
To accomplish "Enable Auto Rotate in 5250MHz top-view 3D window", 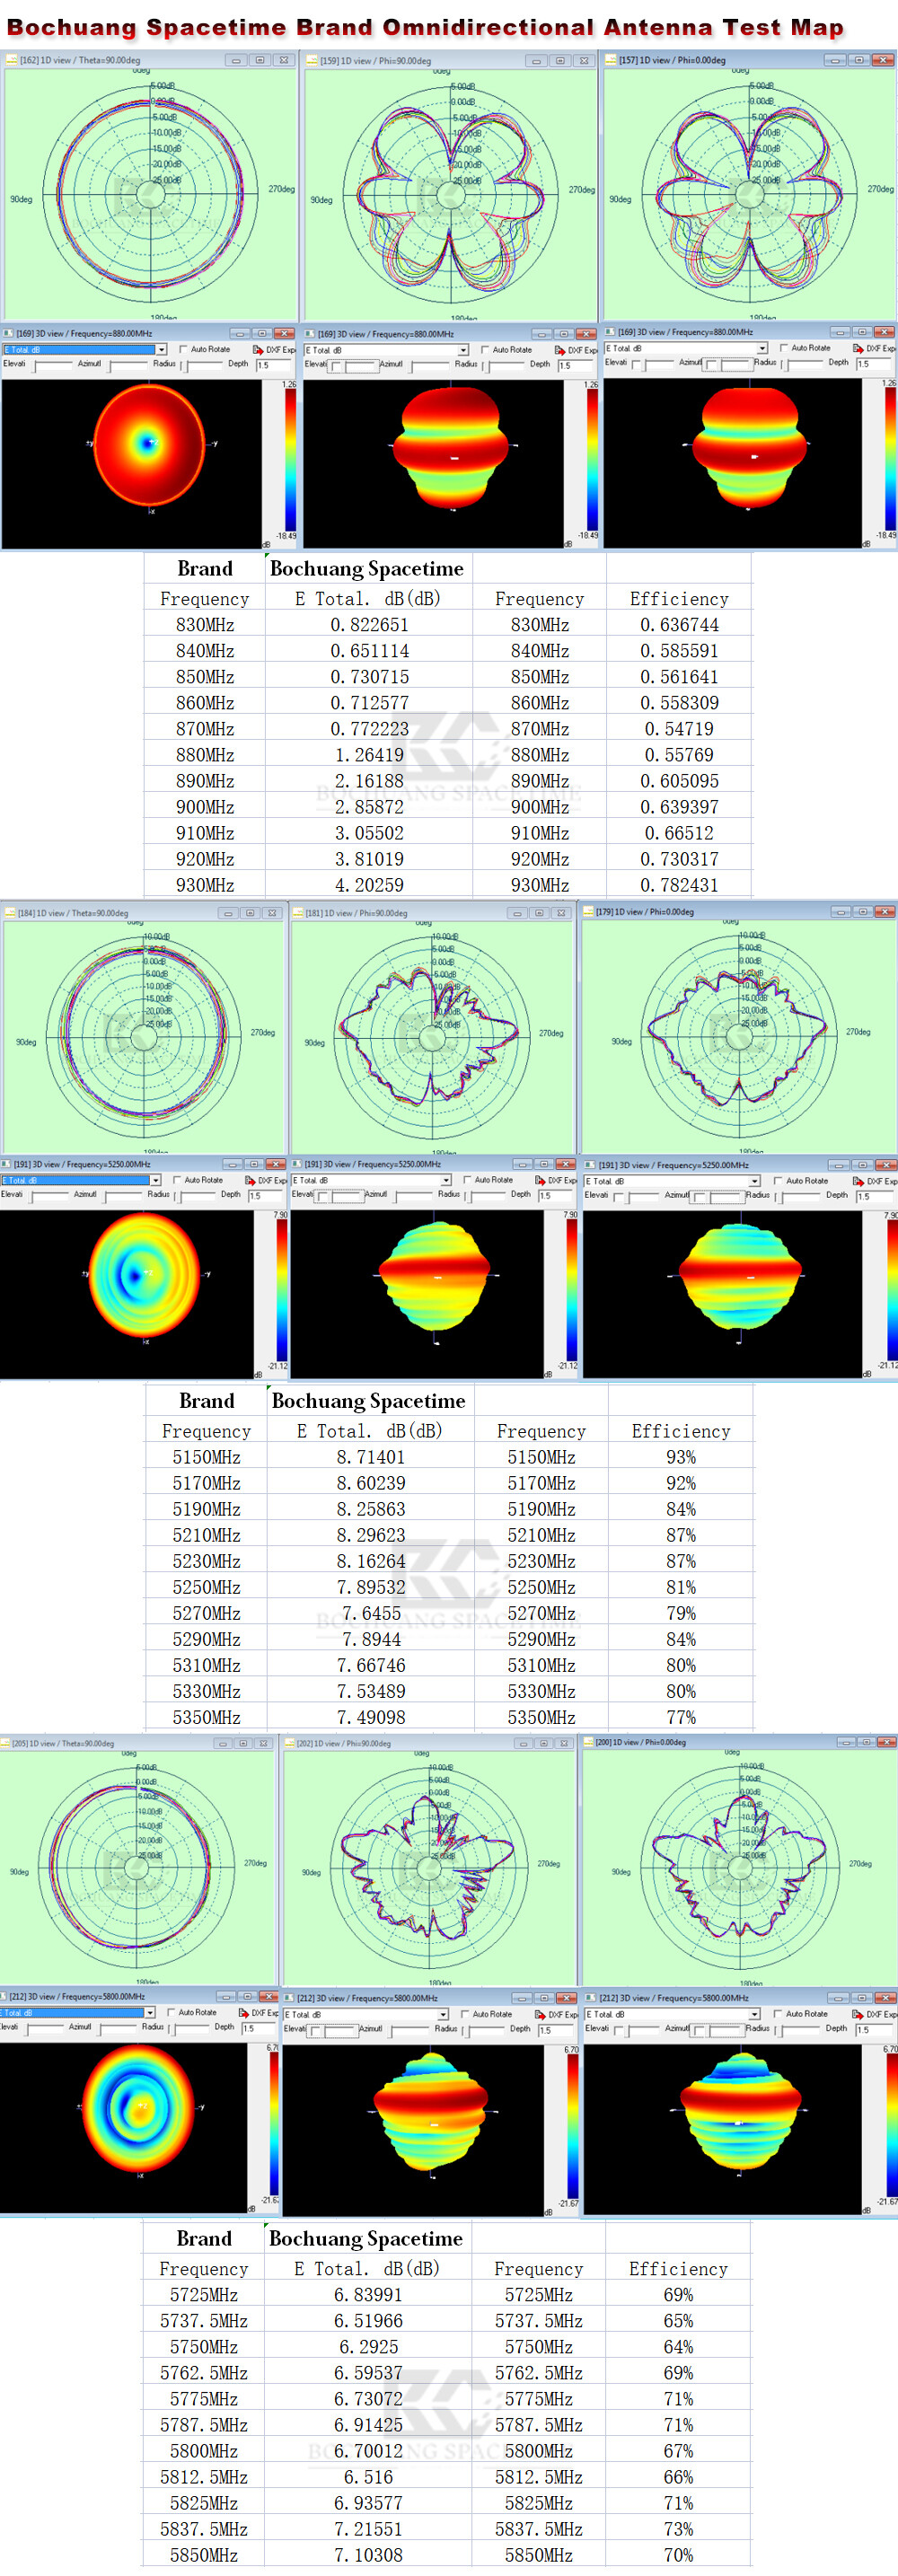I will [x=177, y=1180].
